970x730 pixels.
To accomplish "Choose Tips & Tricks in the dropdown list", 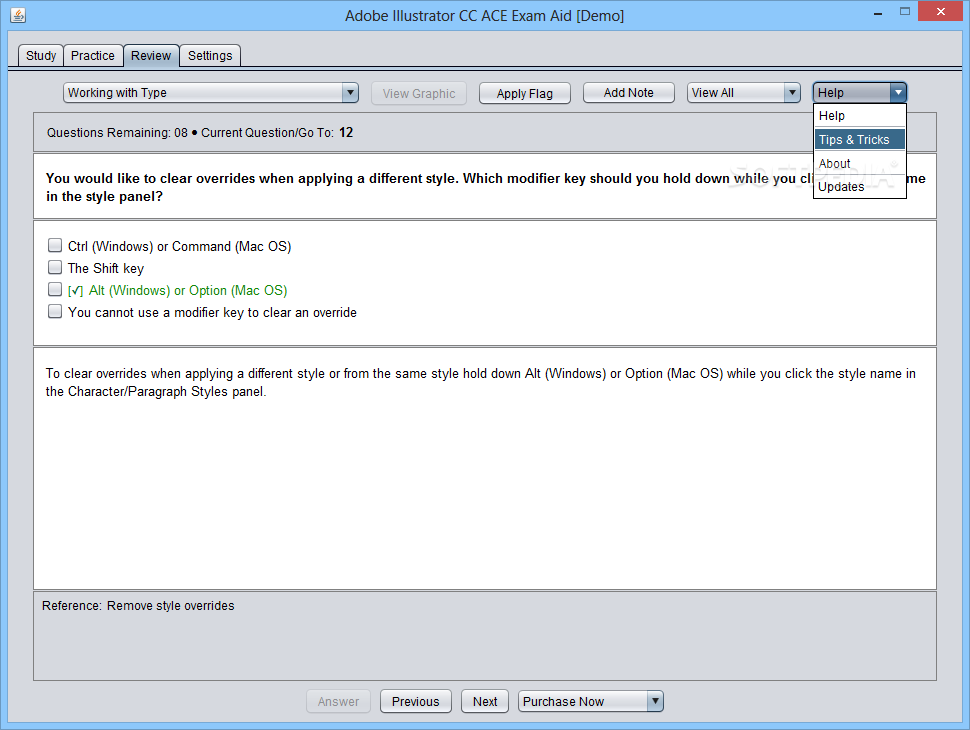I will (860, 140).
